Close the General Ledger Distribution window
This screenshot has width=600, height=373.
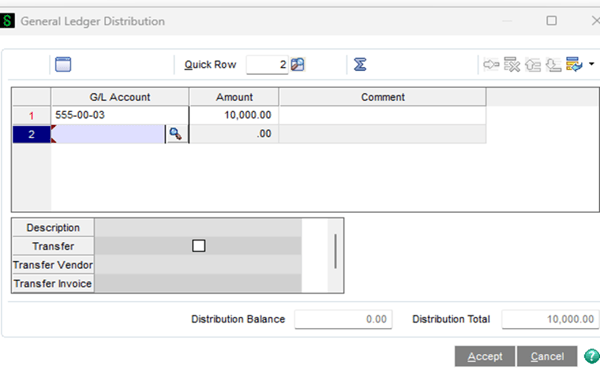595,21
